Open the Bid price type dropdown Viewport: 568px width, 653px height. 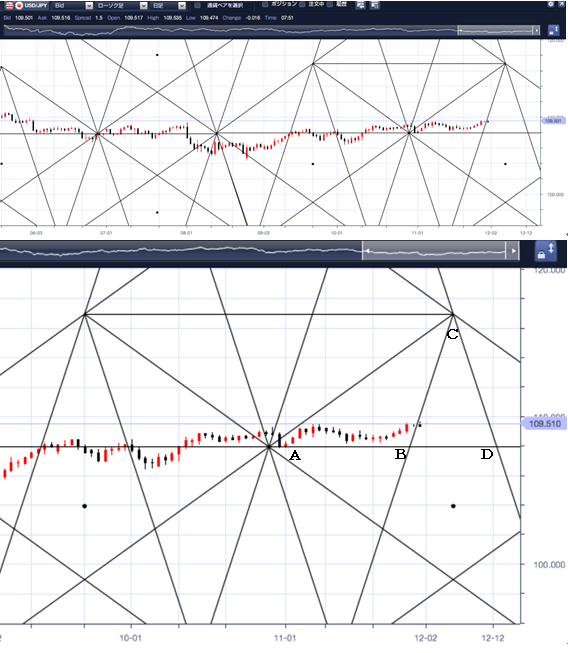pos(73,5)
